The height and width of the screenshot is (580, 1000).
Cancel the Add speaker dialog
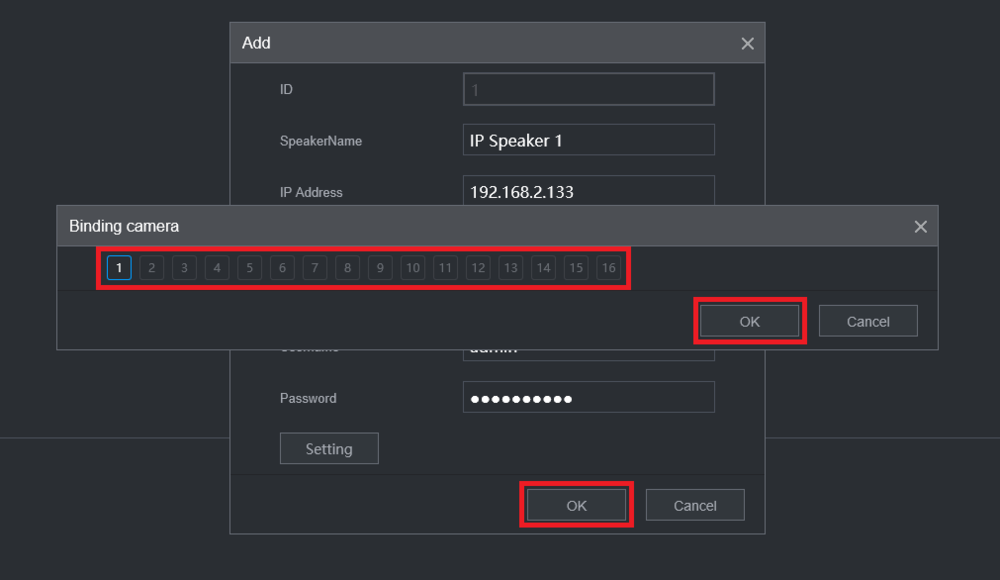click(x=695, y=504)
